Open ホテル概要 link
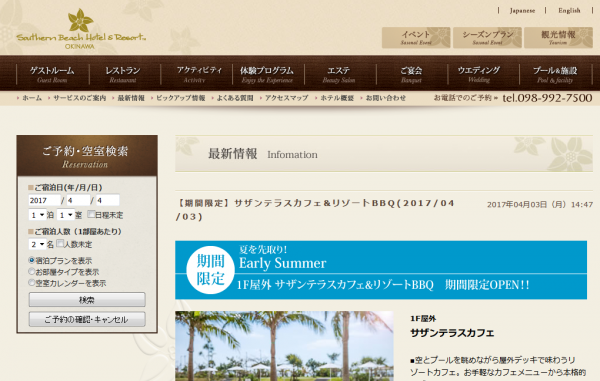Viewport: 600px width, 381px height. point(337,98)
